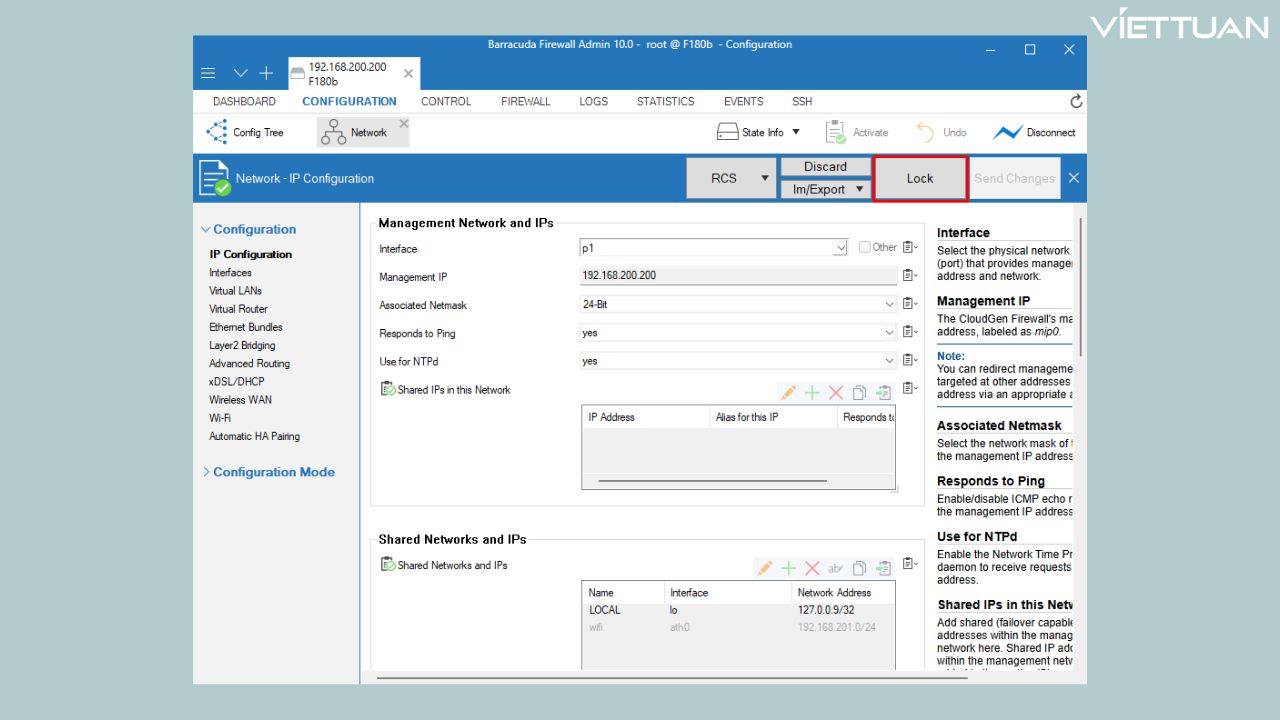
Task: Click the Discard button
Action: pos(825,167)
